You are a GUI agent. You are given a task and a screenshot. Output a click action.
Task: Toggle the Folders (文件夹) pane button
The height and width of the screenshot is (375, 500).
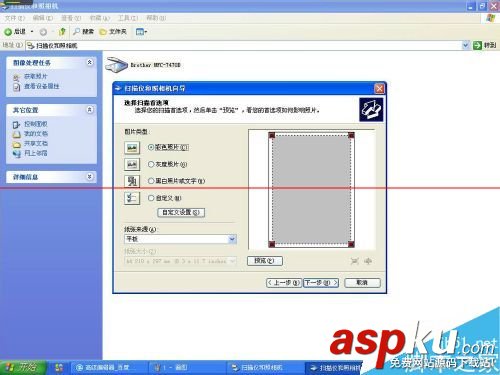(x=113, y=32)
